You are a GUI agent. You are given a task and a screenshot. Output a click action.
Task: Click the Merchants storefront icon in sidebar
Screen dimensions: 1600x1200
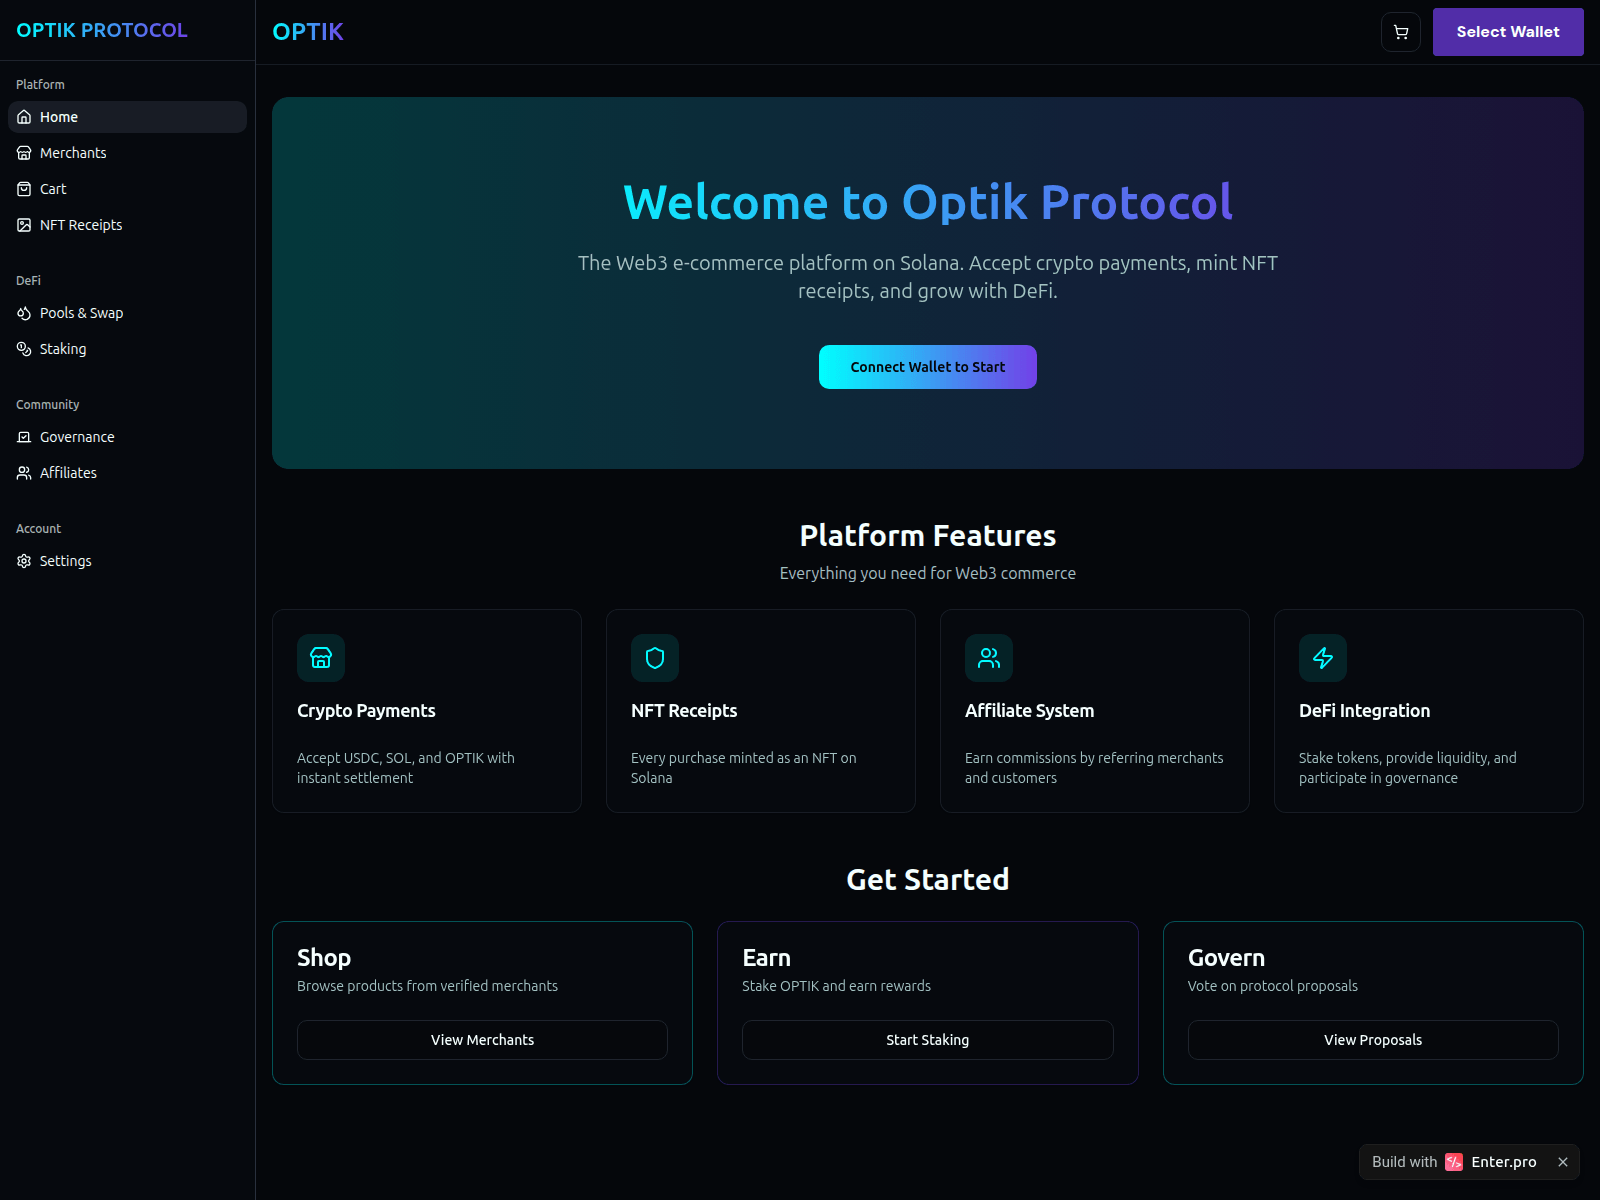coord(24,153)
